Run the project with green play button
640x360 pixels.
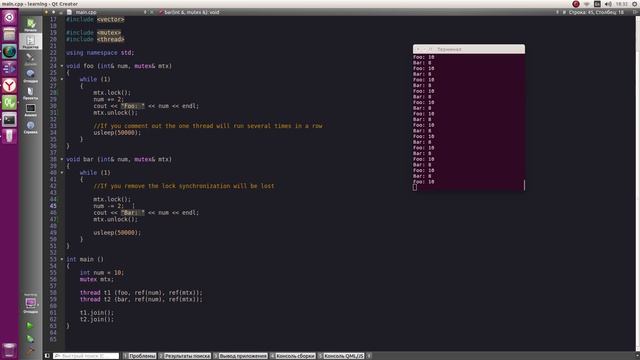(x=30, y=325)
